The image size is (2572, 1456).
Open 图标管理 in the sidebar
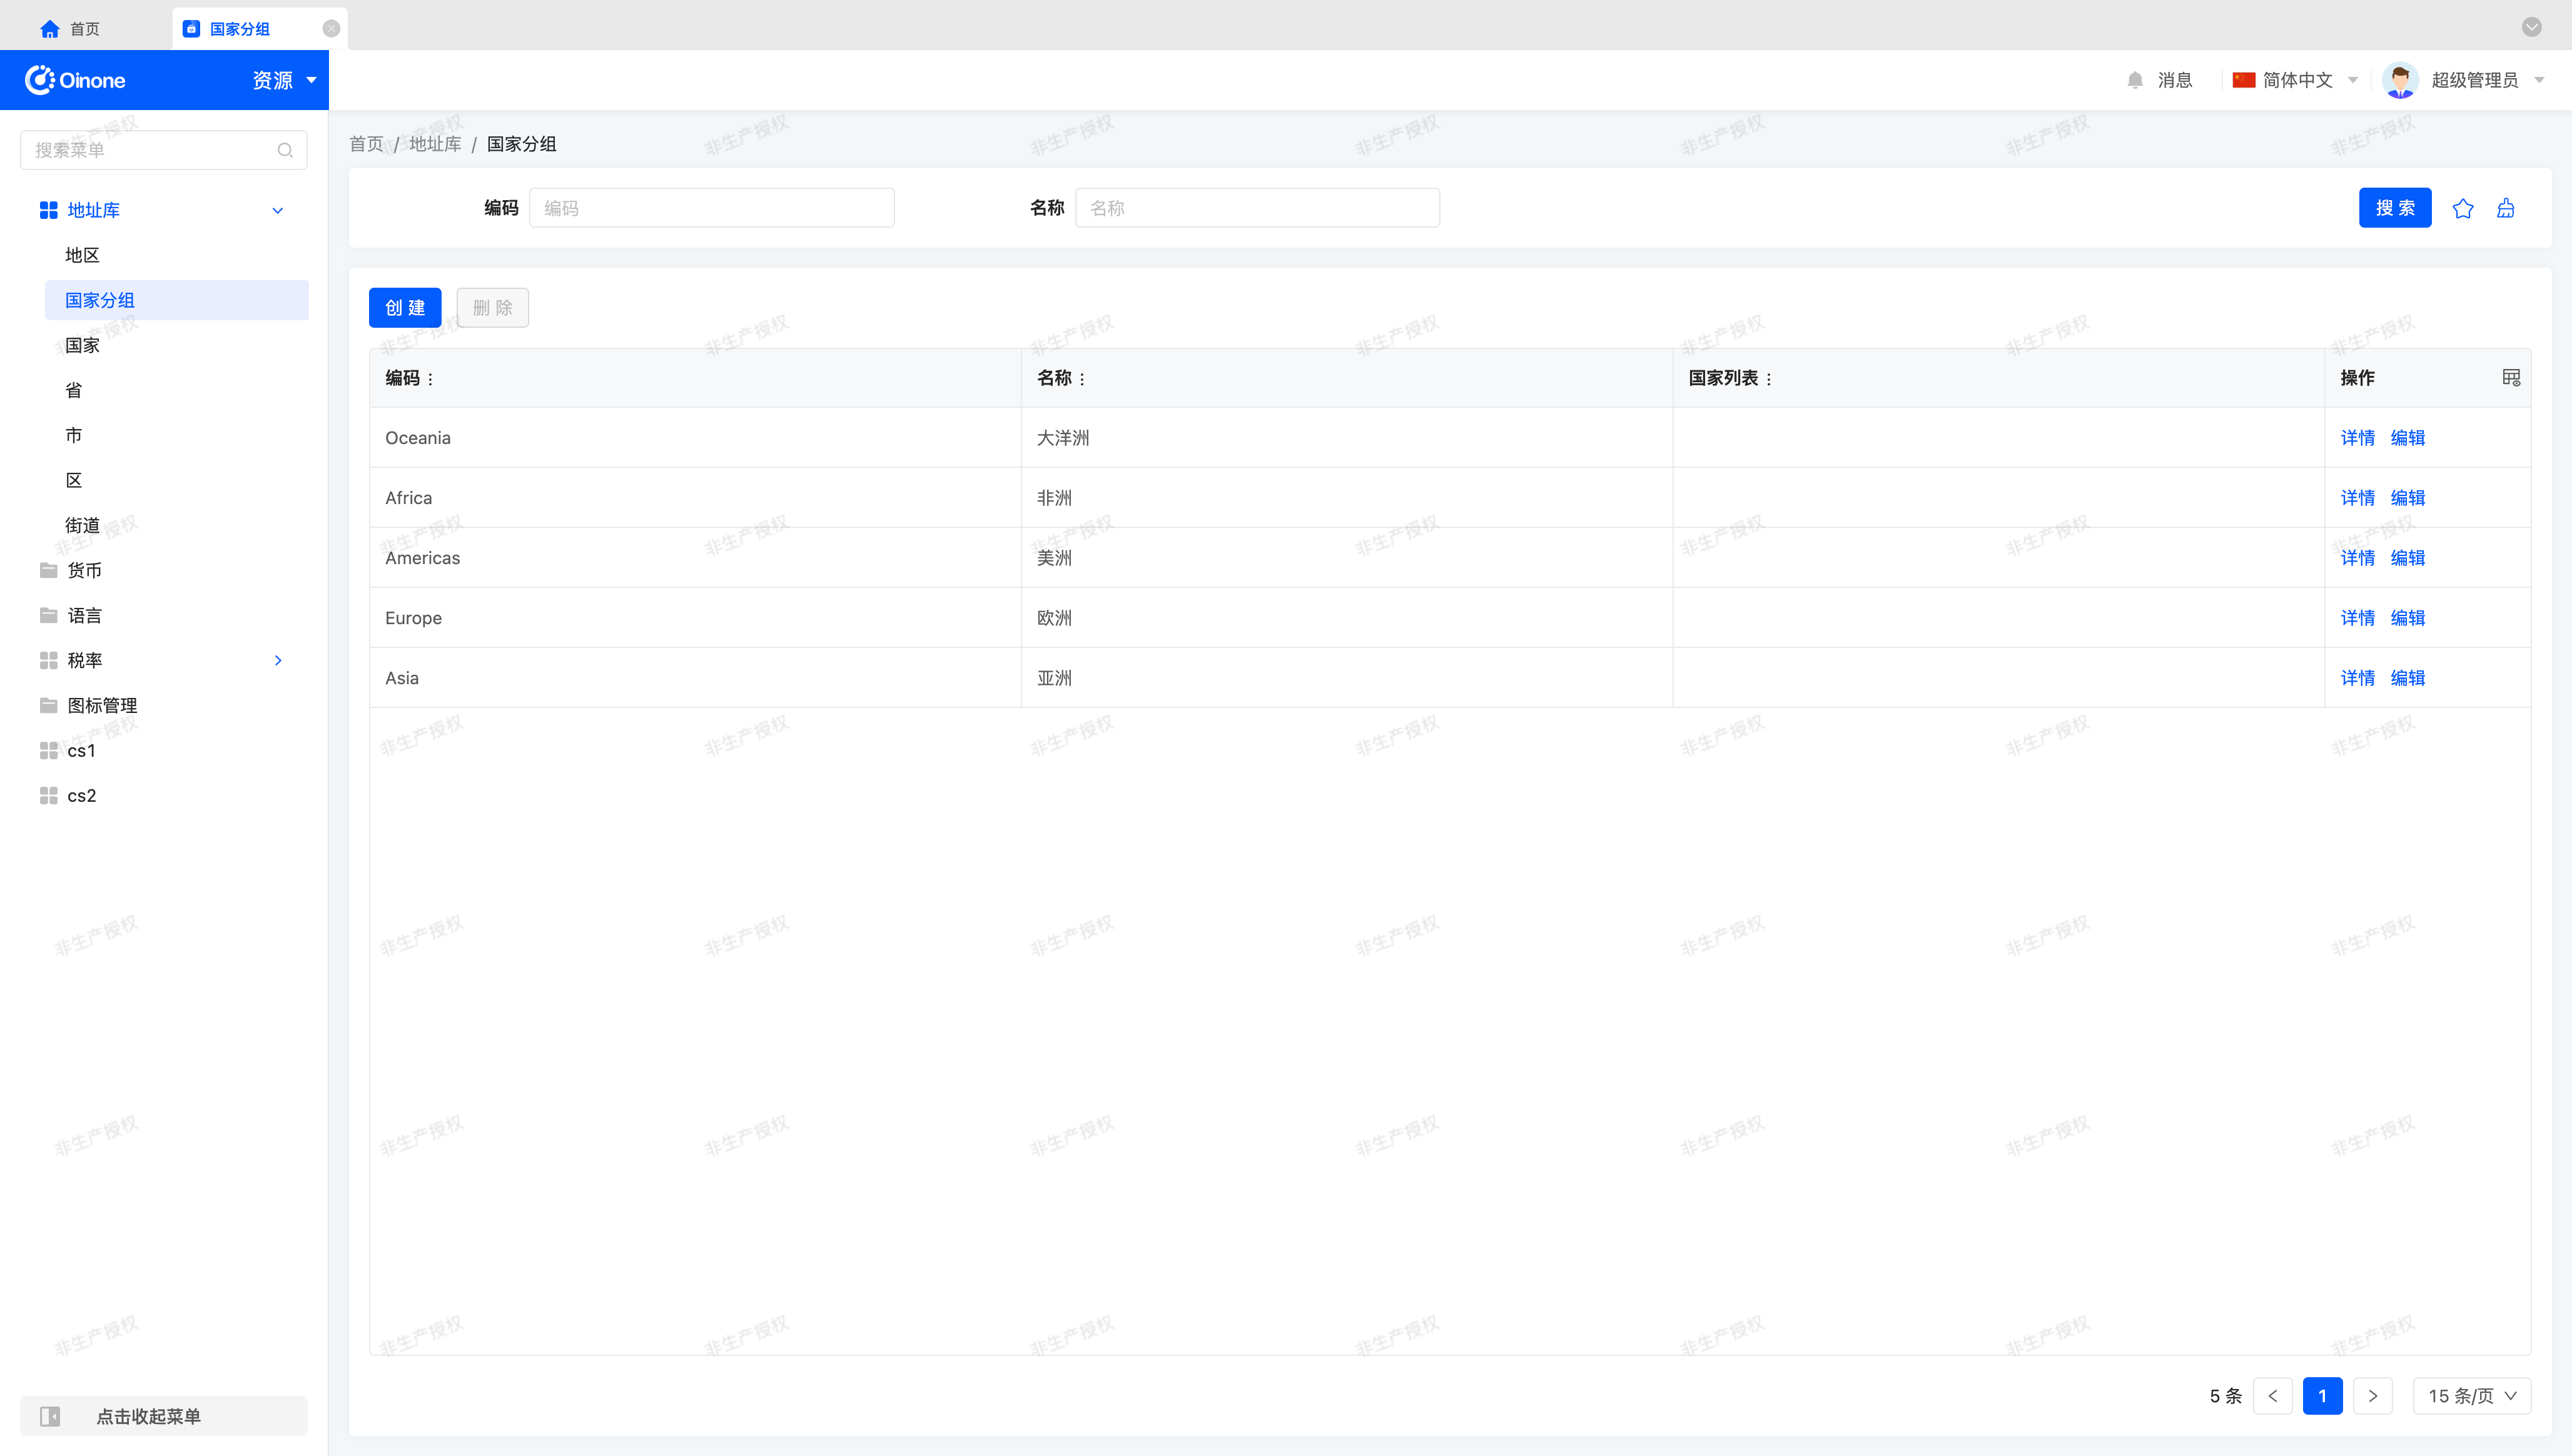[102, 705]
